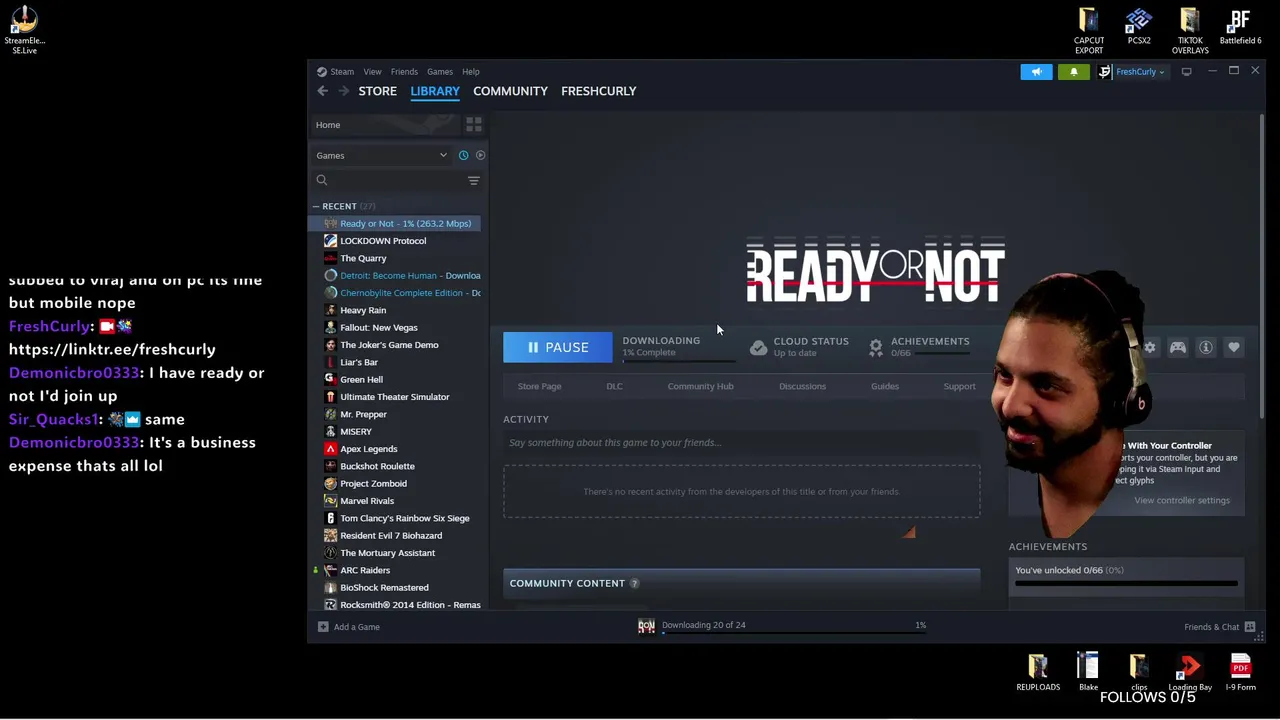Click the Apex Legends icon in game list
Viewport: 1280px width, 720px height.
[331, 449]
